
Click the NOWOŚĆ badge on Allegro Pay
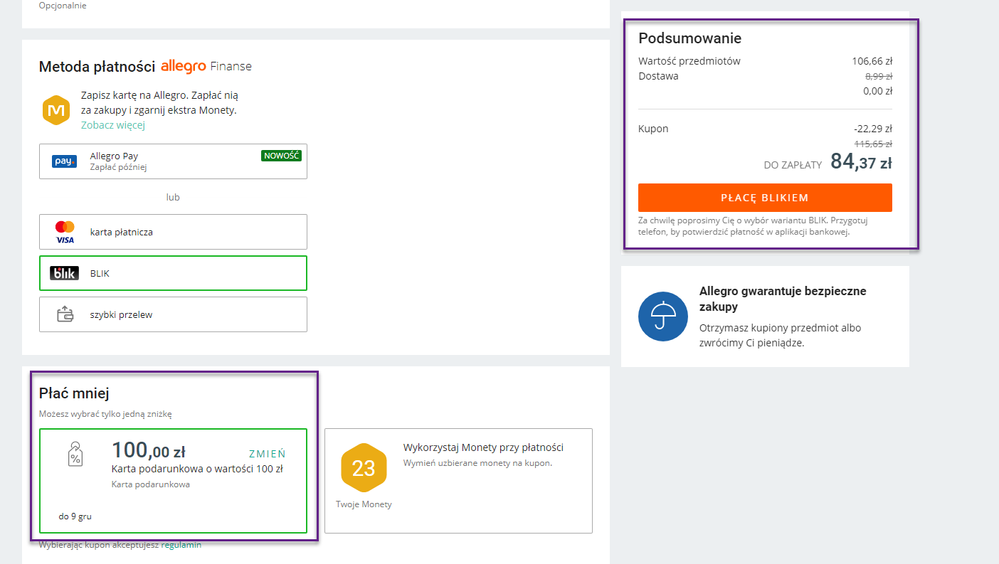click(281, 155)
